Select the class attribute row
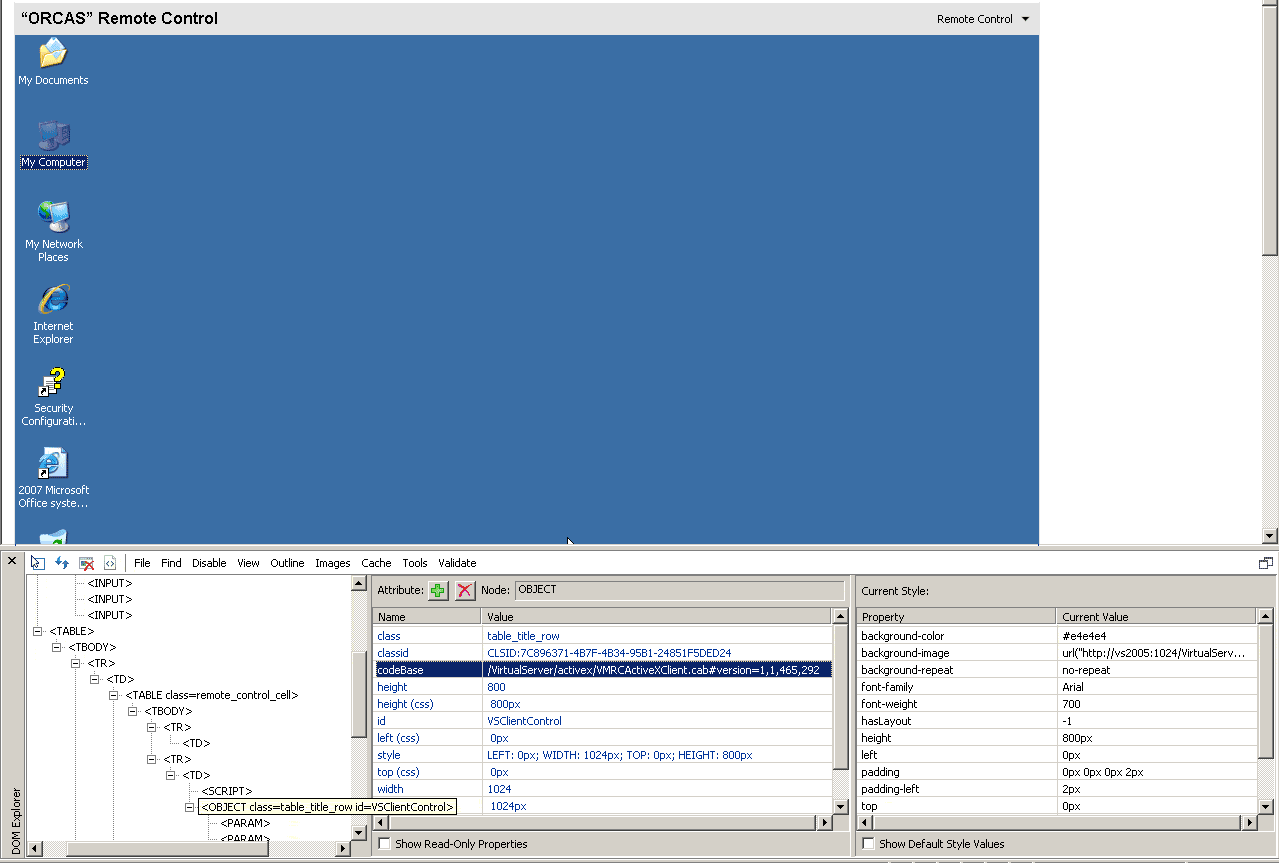This screenshot has width=1279, height=863. click(602, 636)
